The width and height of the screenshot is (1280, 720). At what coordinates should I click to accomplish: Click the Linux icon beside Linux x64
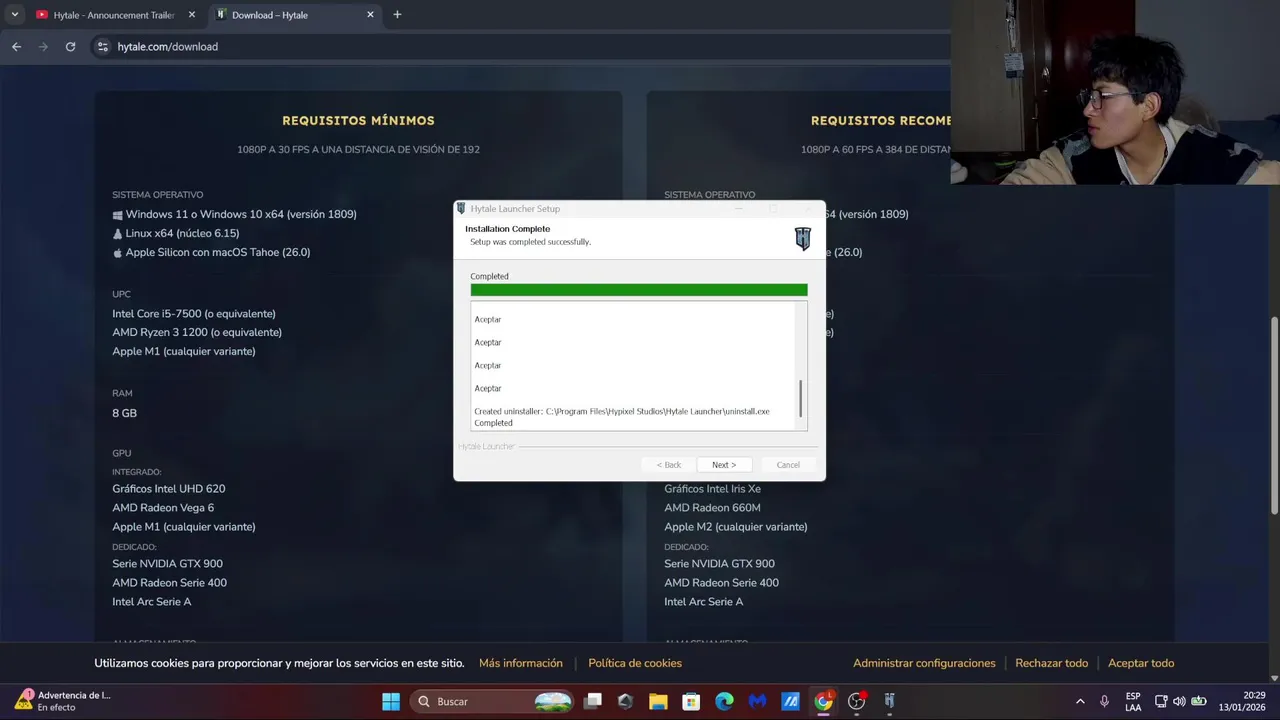pyautogui.click(x=118, y=234)
